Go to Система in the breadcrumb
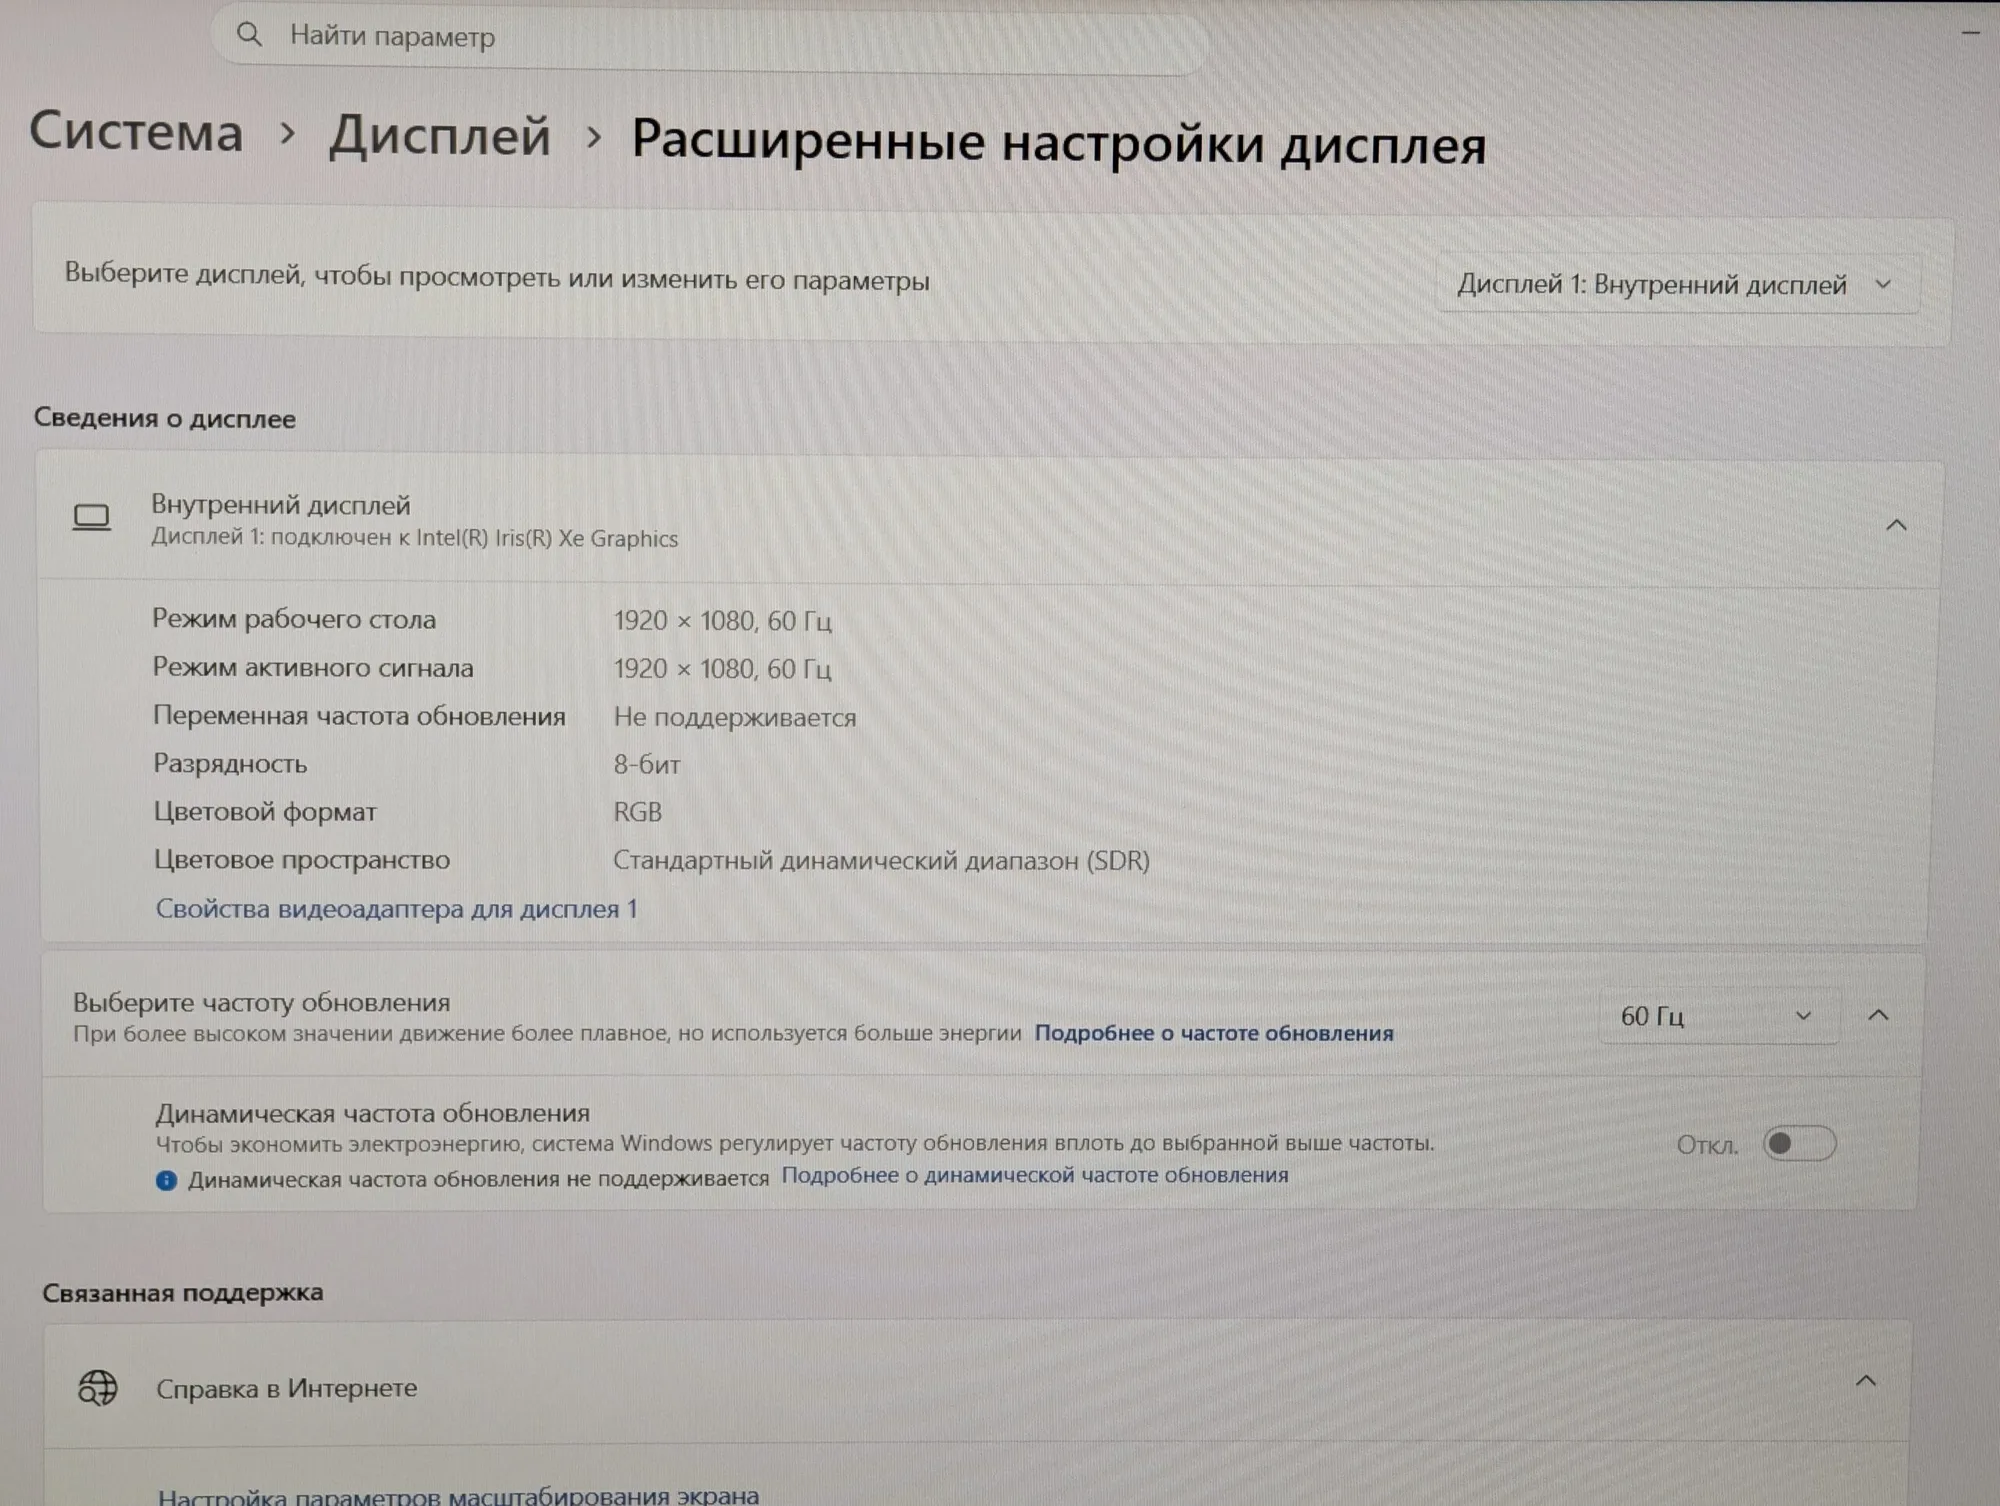 click(136, 132)
